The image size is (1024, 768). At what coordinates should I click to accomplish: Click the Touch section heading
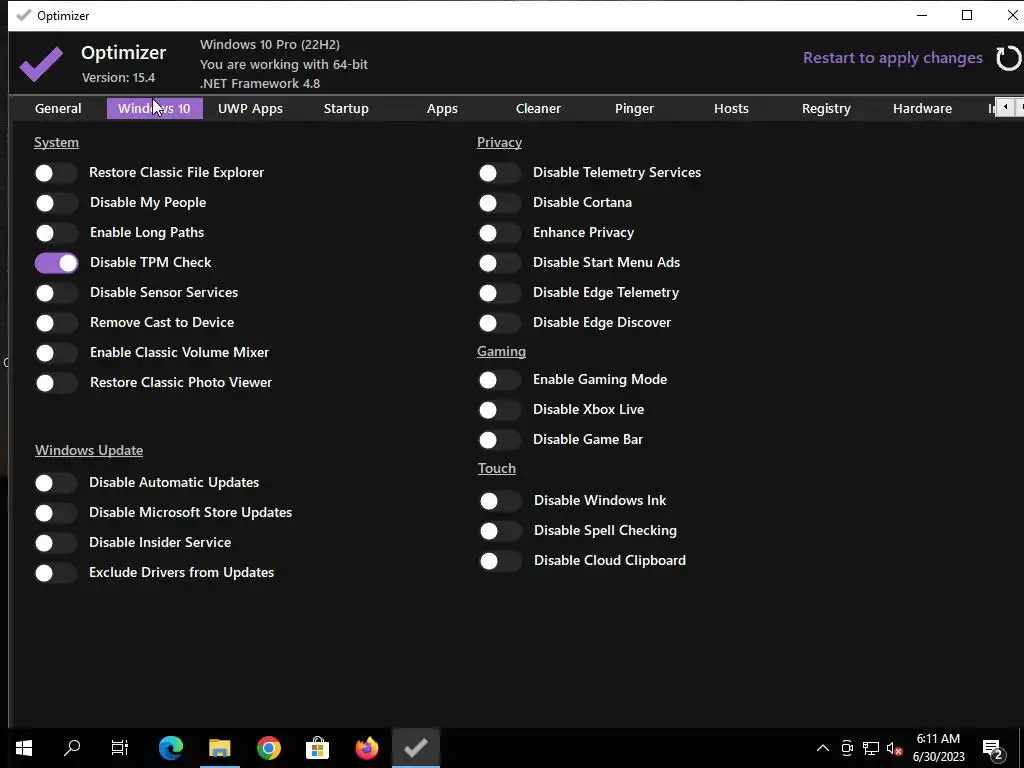(496, 468)
